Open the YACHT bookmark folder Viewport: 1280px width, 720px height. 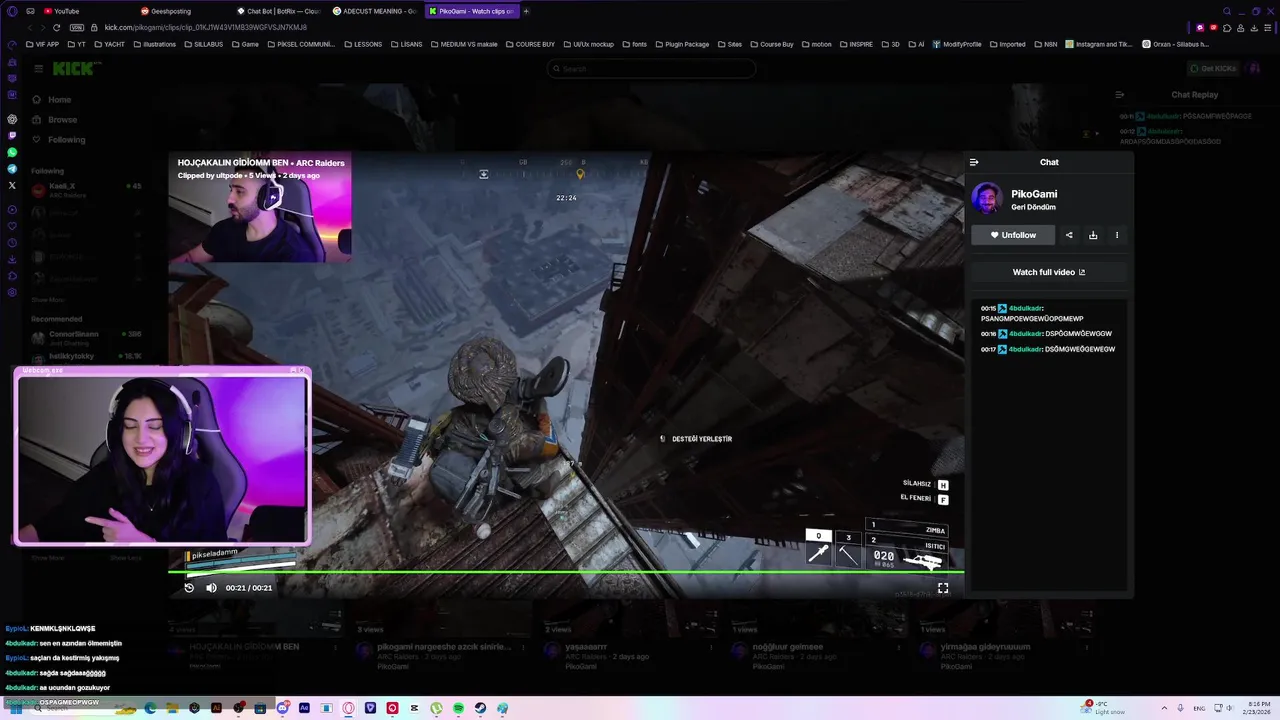click(x=109, y=44)
